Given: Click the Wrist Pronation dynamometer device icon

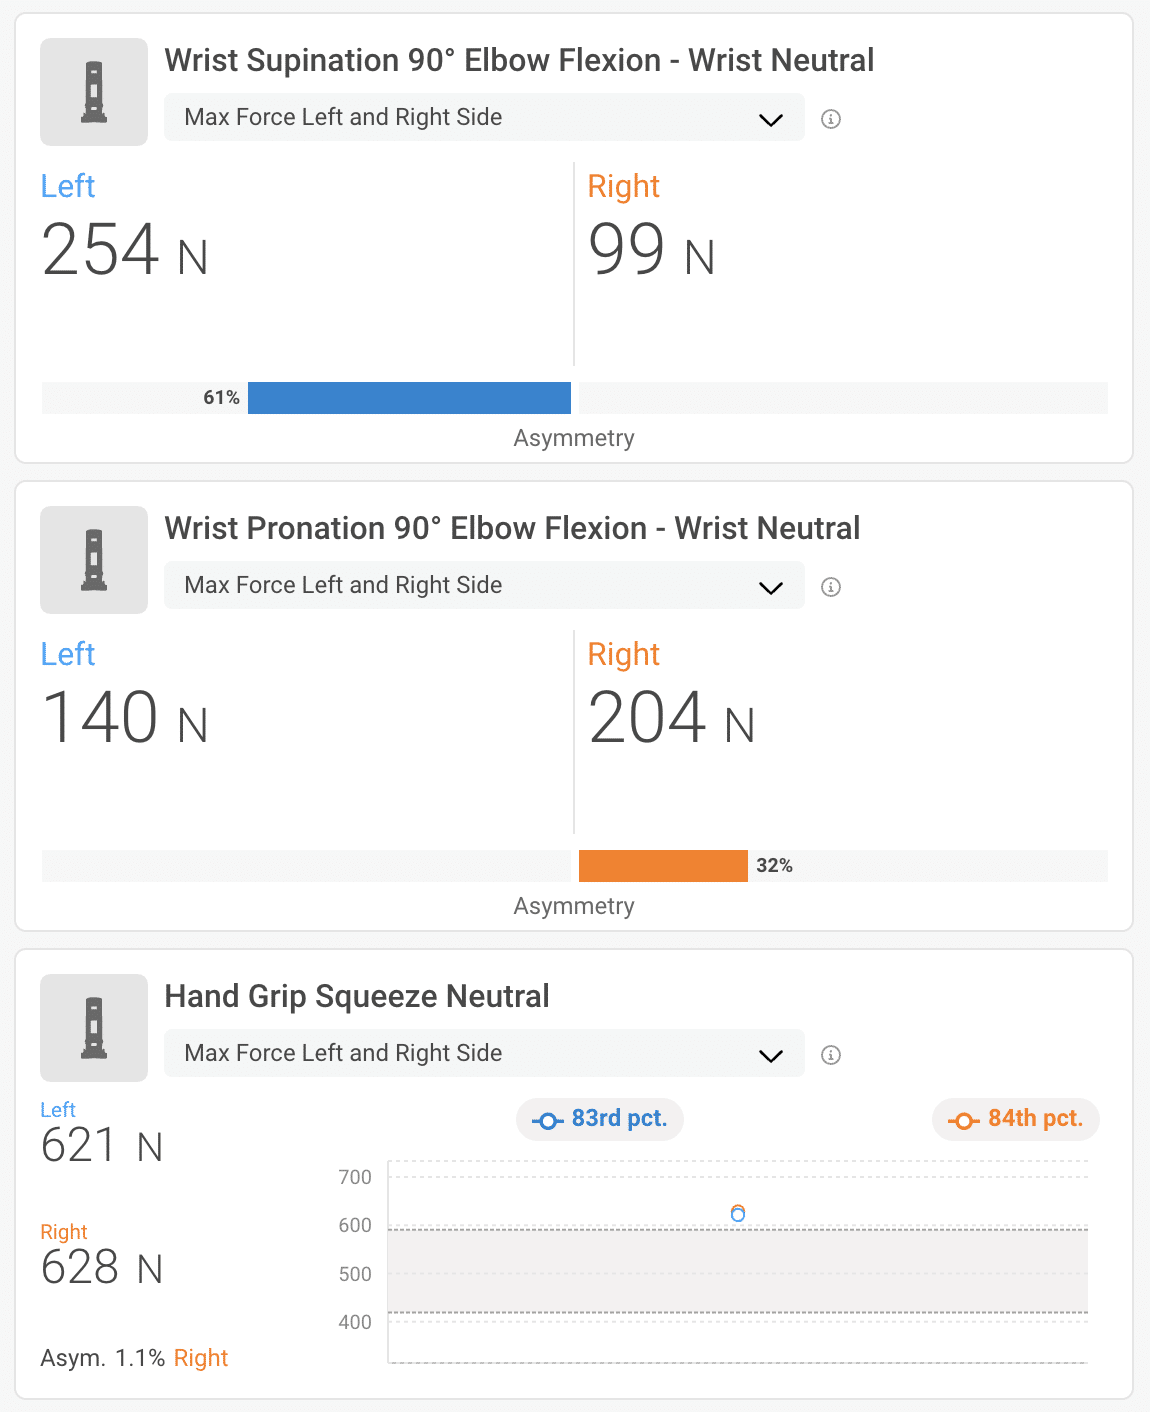Looking at the screenshot, I should 94,560.
